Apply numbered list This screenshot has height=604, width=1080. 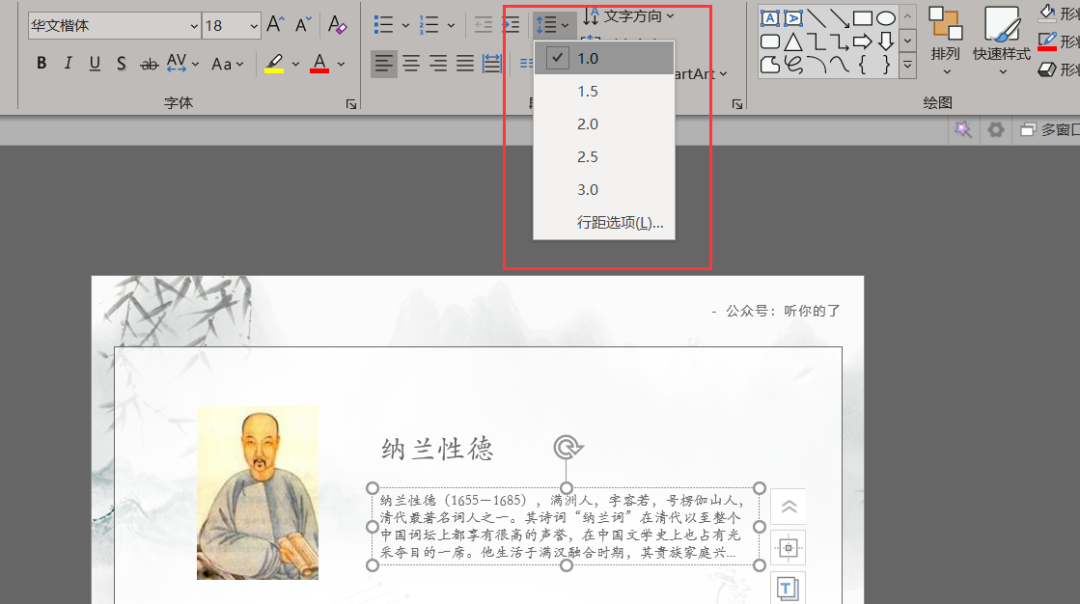(x=429, y=25)
